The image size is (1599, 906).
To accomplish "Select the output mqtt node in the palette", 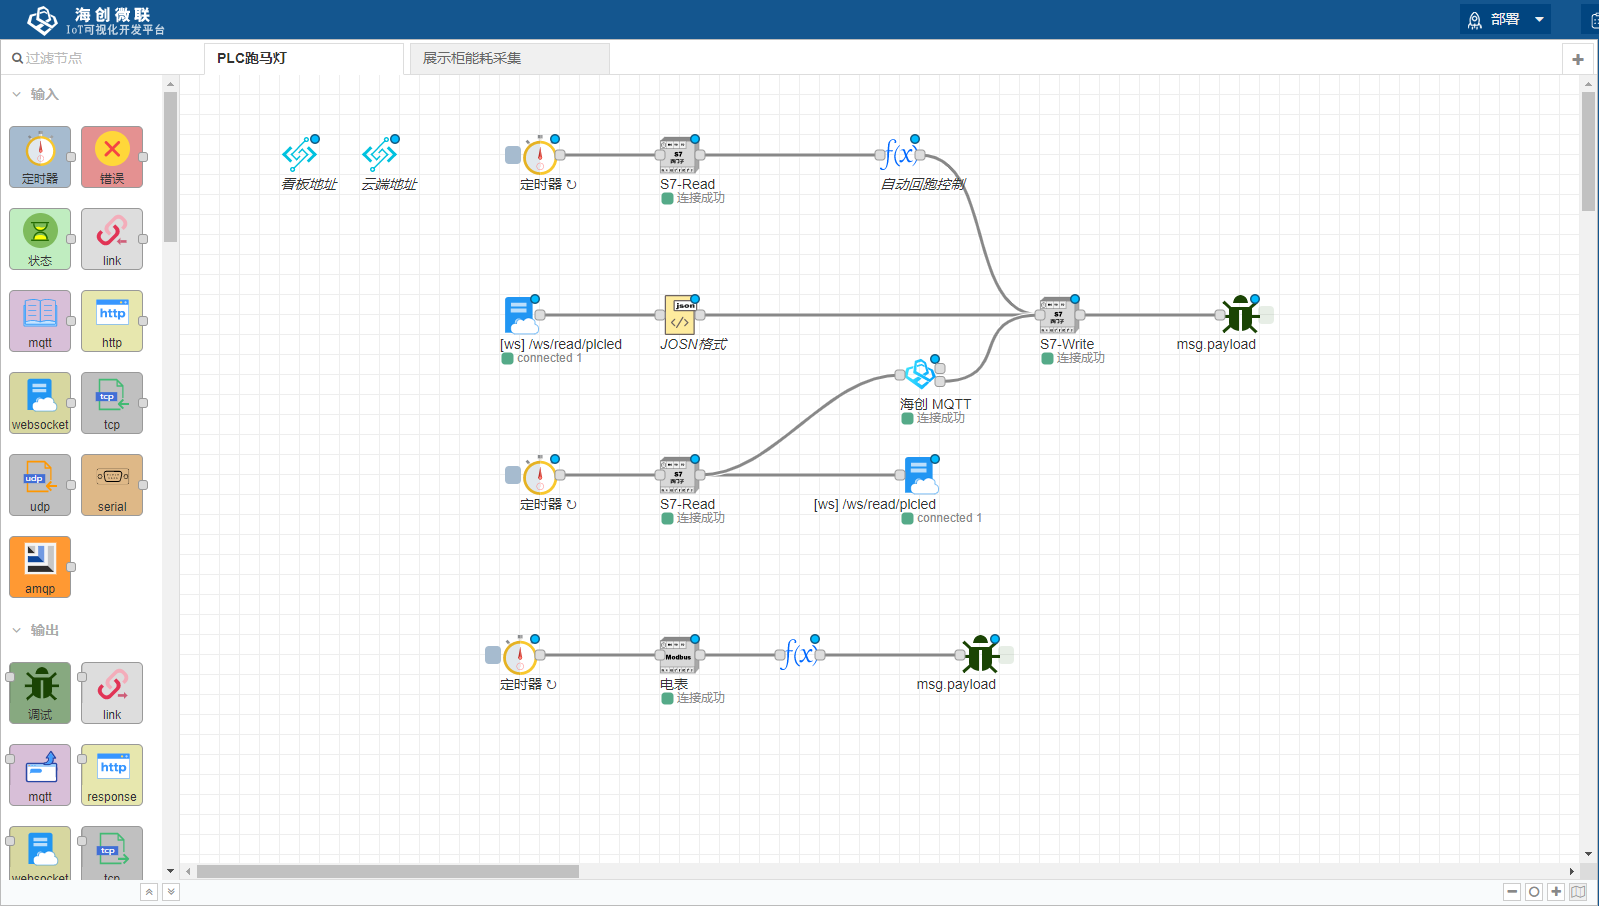I will coord(40,775).
